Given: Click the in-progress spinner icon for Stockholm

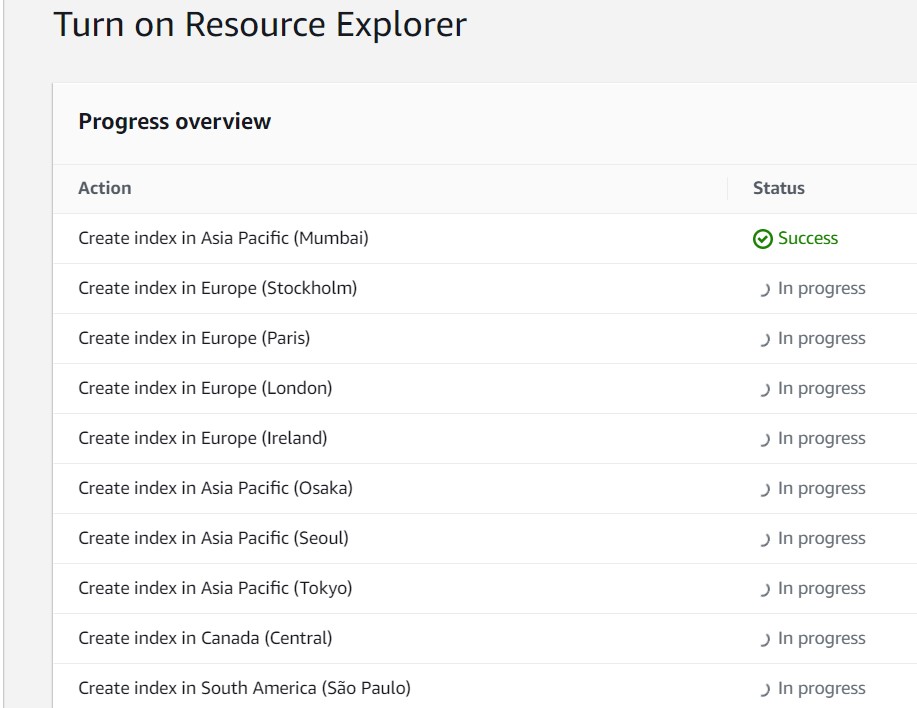Looking at the screenshot, I should (x=766, y=288).
